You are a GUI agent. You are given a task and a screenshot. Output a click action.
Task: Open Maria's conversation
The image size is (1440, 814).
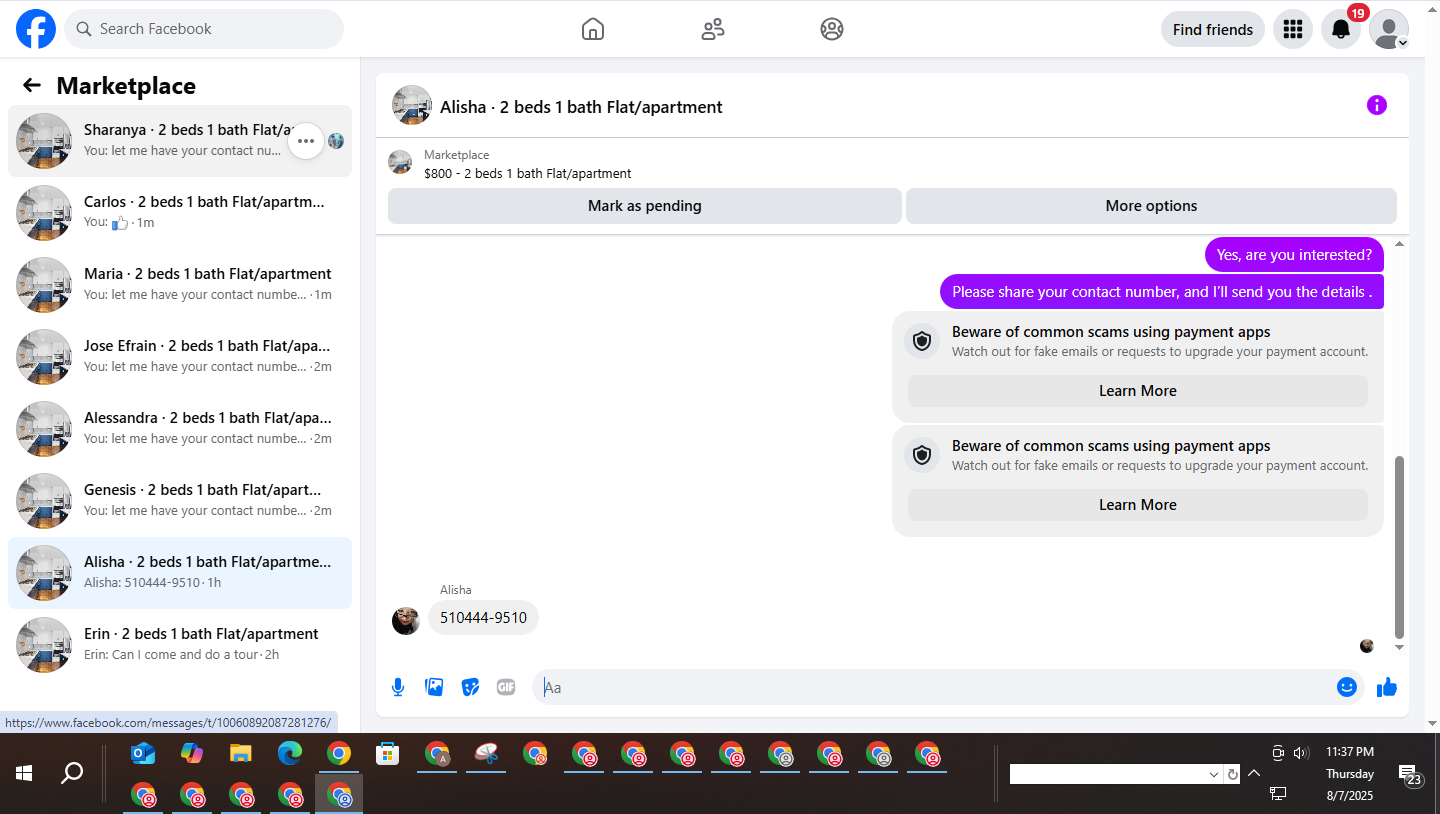180,285
